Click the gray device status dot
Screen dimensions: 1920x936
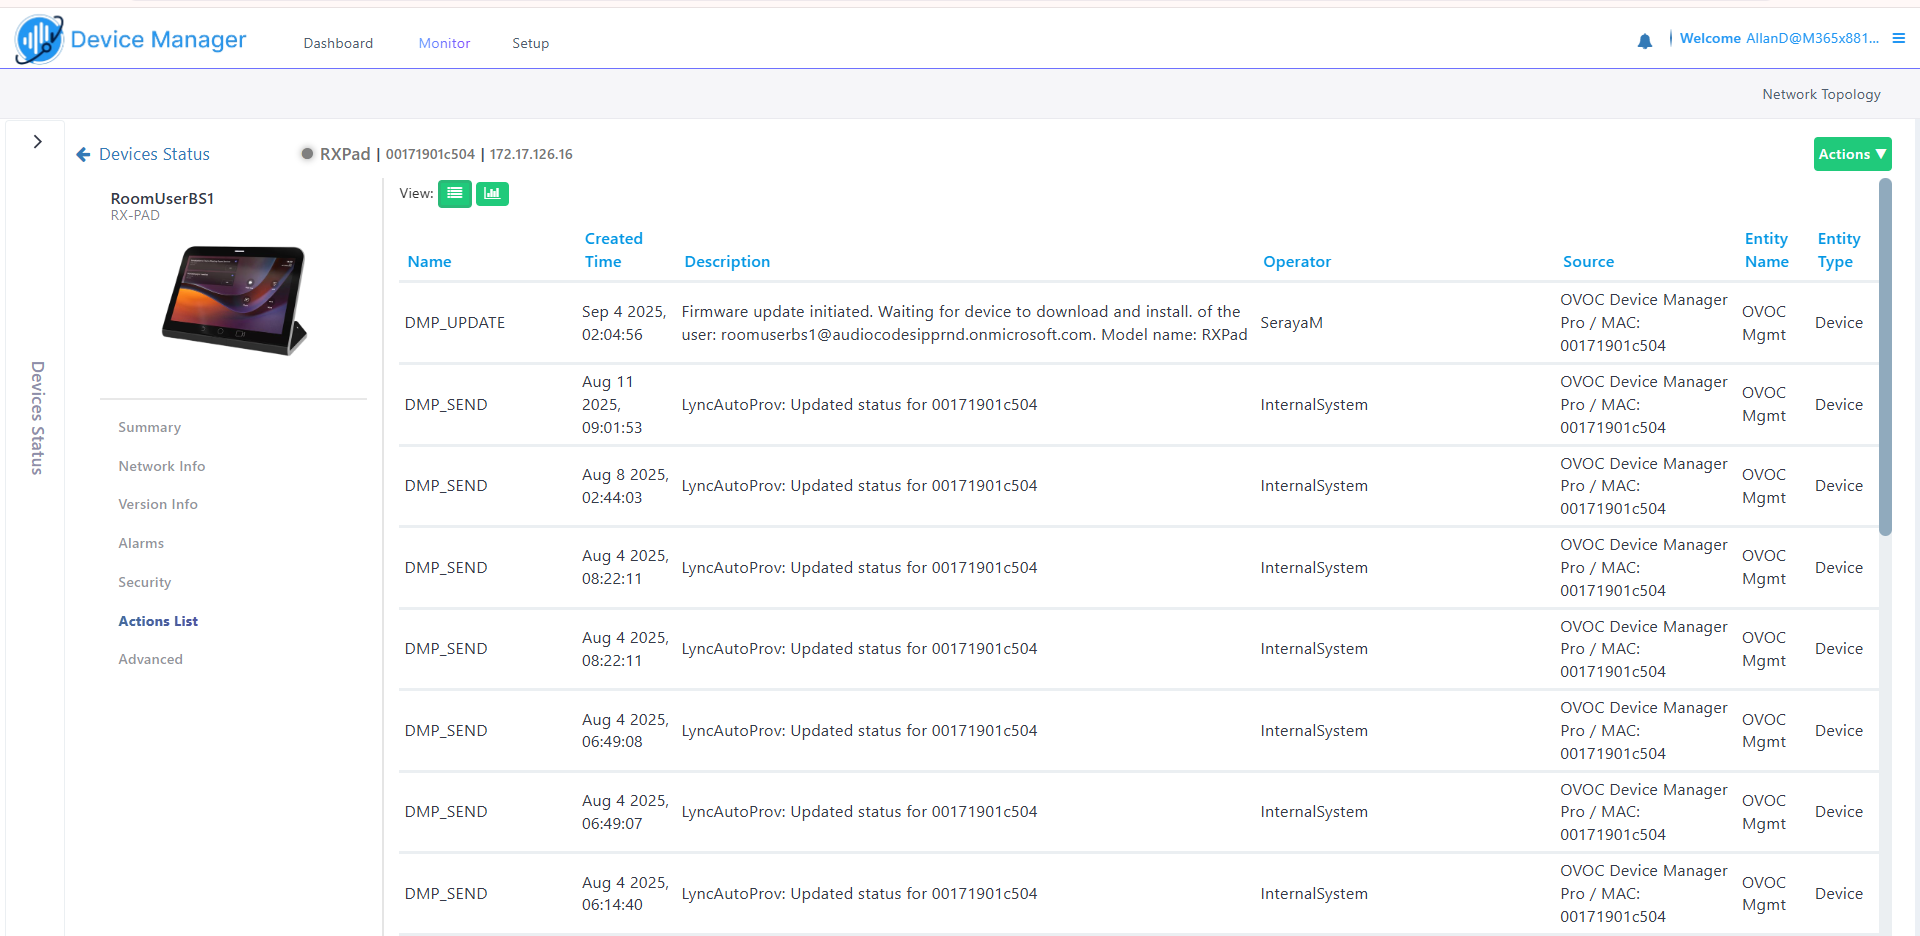[307, 154]
